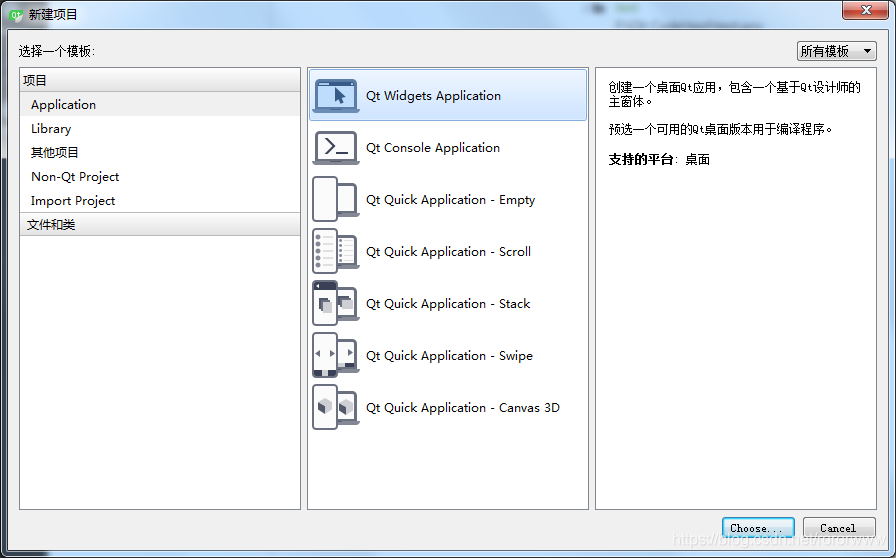This screenshot has height=558, width=896.
Task: Open the 所有模板 template filter dropdown
Action: (837, 51)
